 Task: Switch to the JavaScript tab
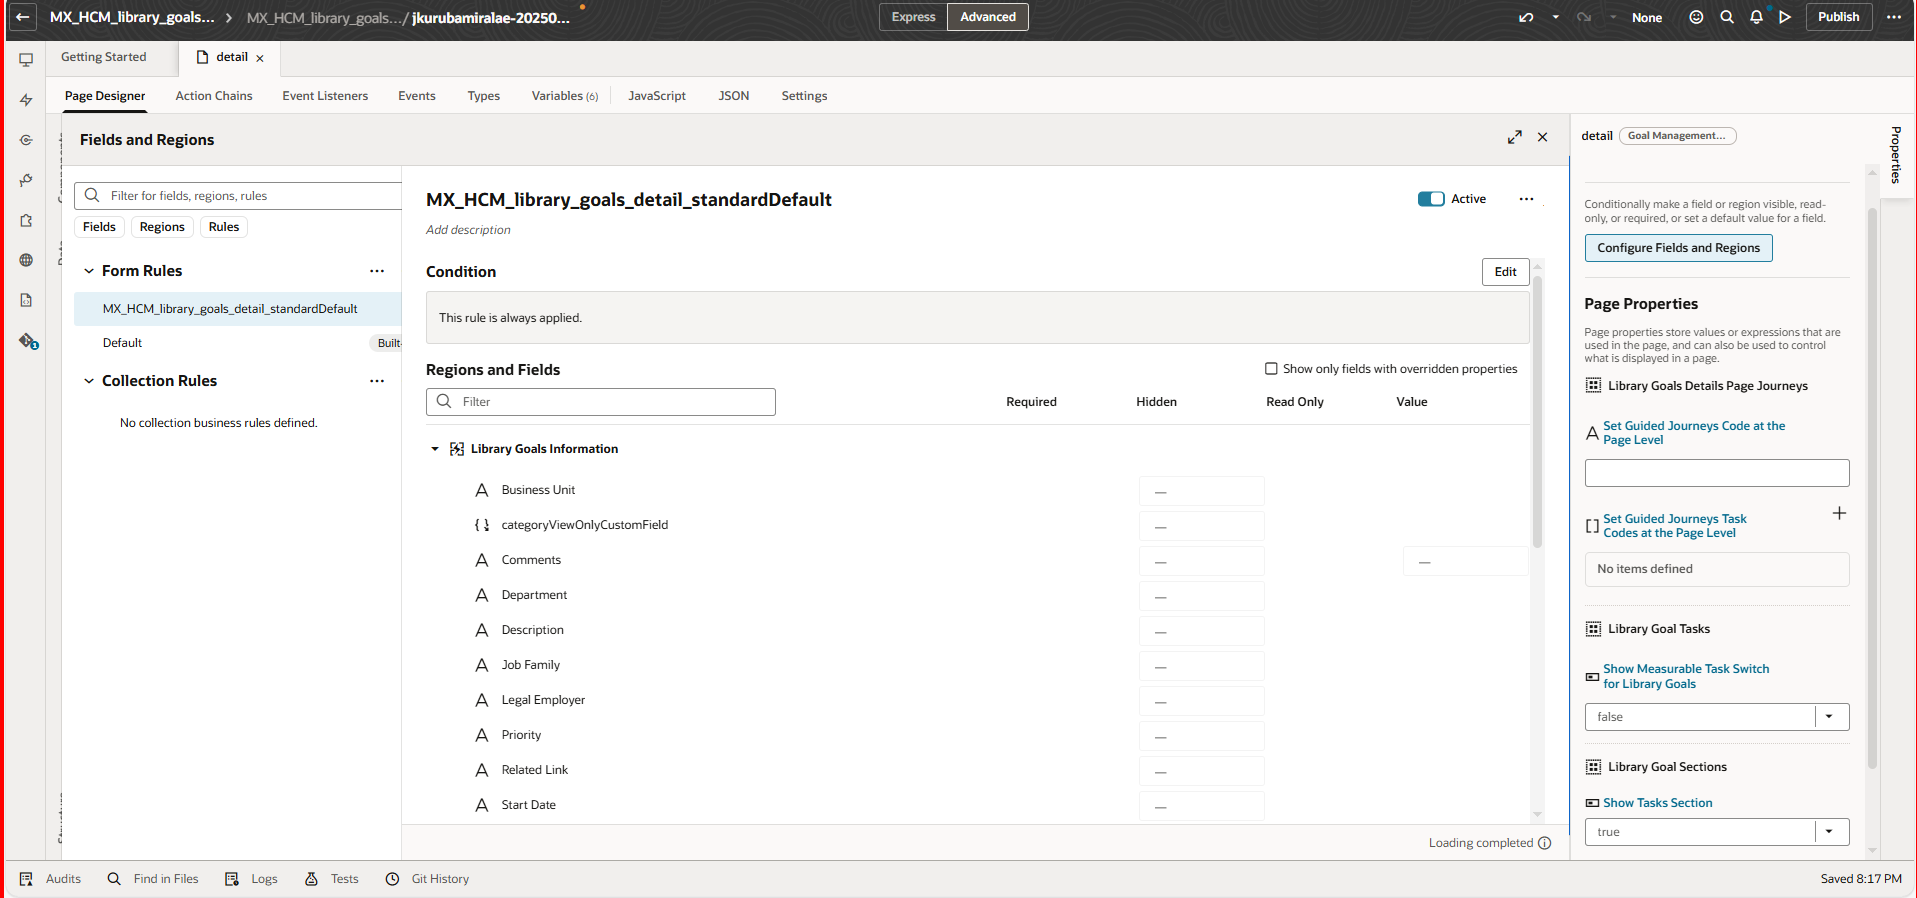pyautogui.click(x=657, y=96)
